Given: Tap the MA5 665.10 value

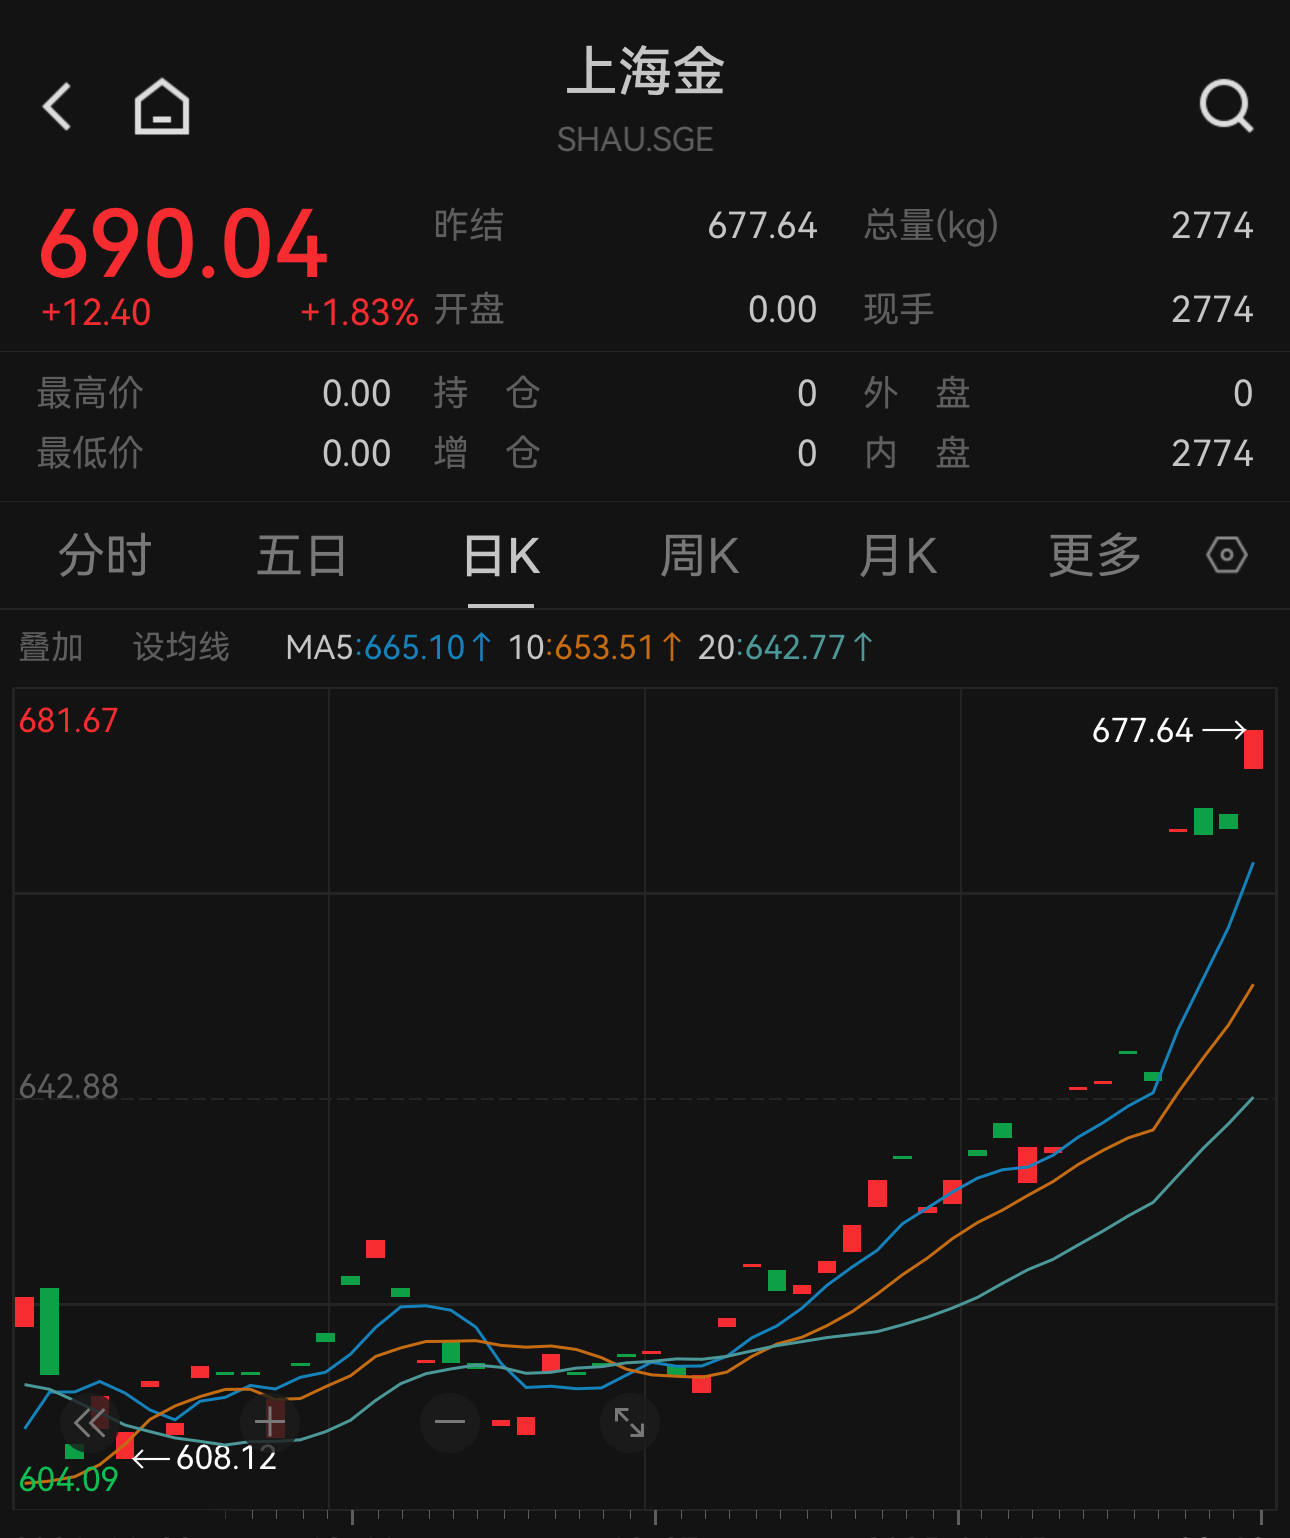Looking at the screenshot, I should pyautogui.click(x=415, y=648).
